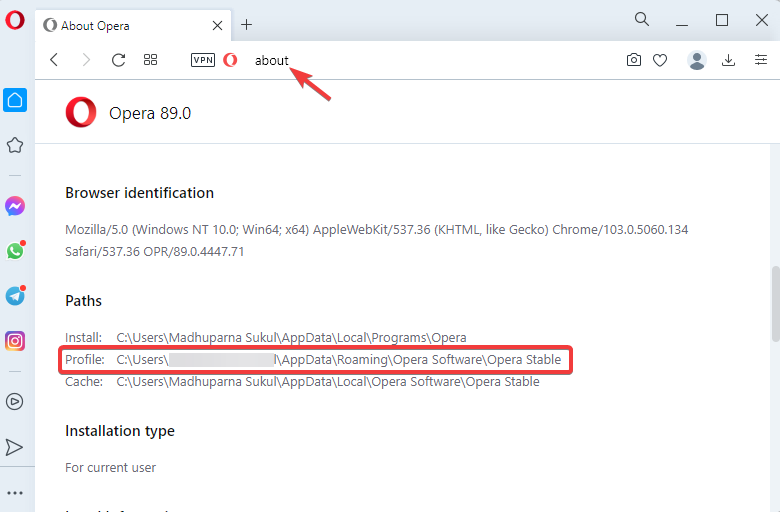Open the Opera main menu logo
Screen dimensions: 780x512
click(15, 20)
